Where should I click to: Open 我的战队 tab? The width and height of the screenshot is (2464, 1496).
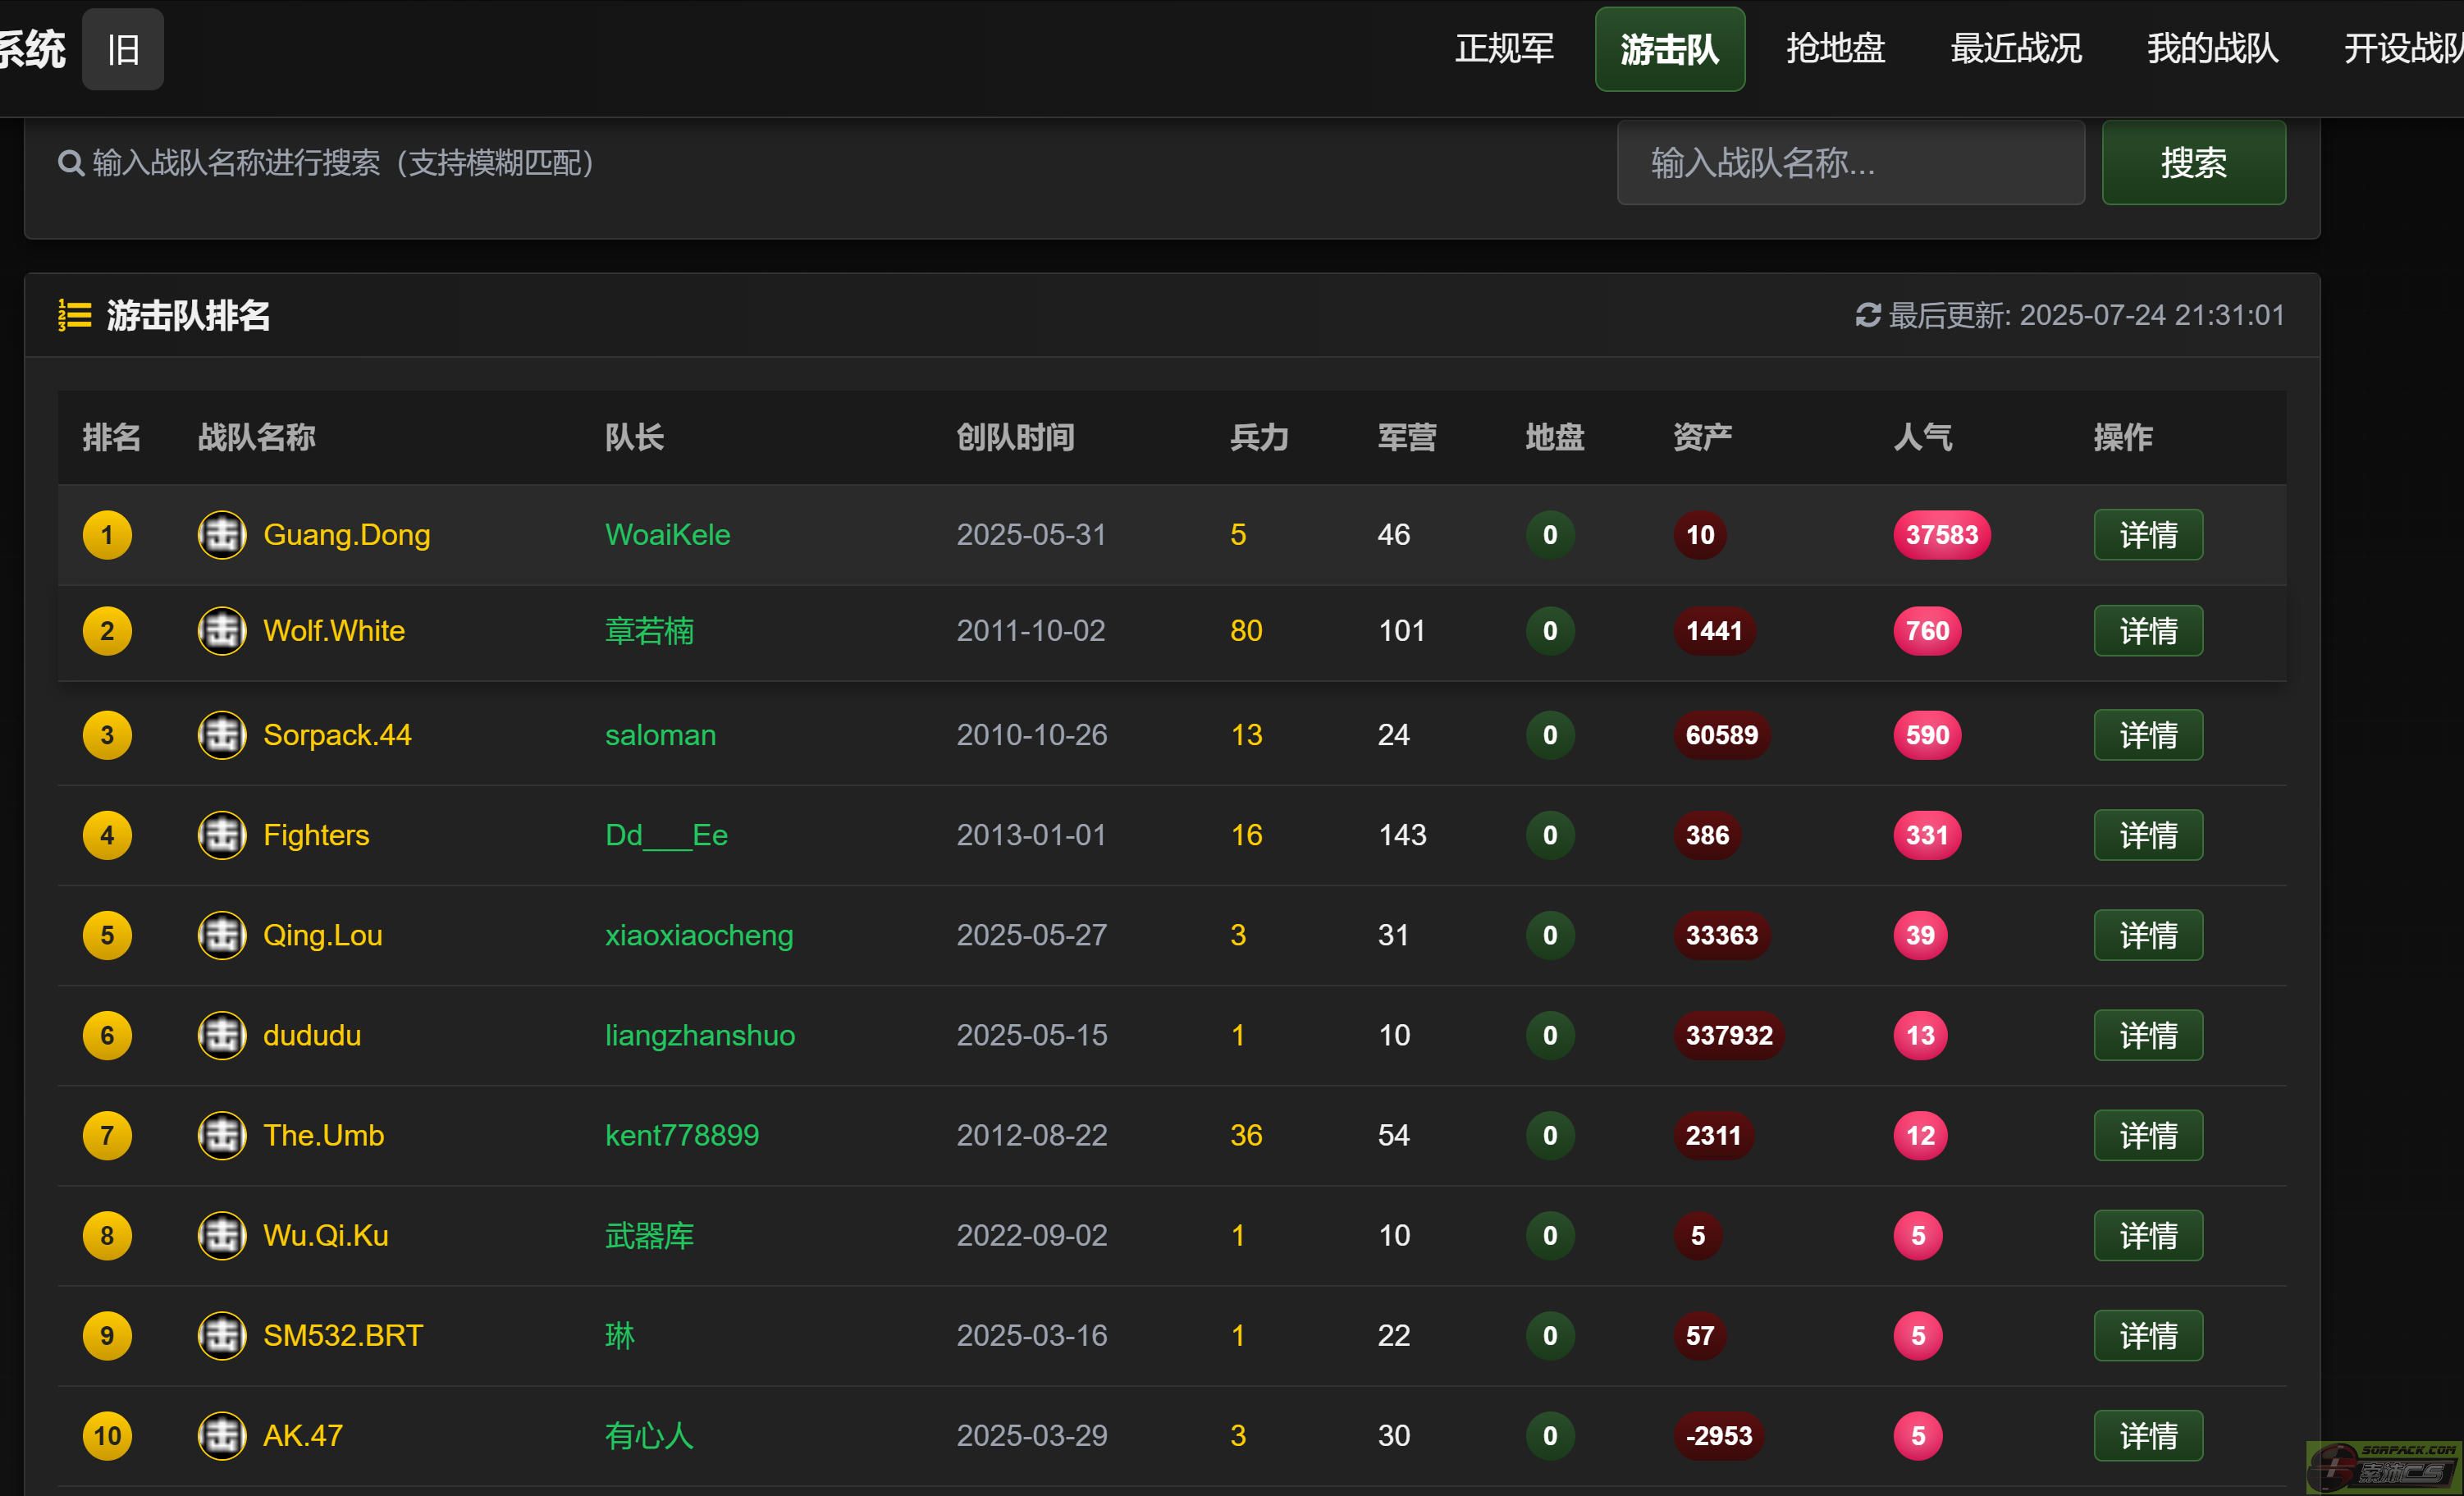tap(2212, 49)
